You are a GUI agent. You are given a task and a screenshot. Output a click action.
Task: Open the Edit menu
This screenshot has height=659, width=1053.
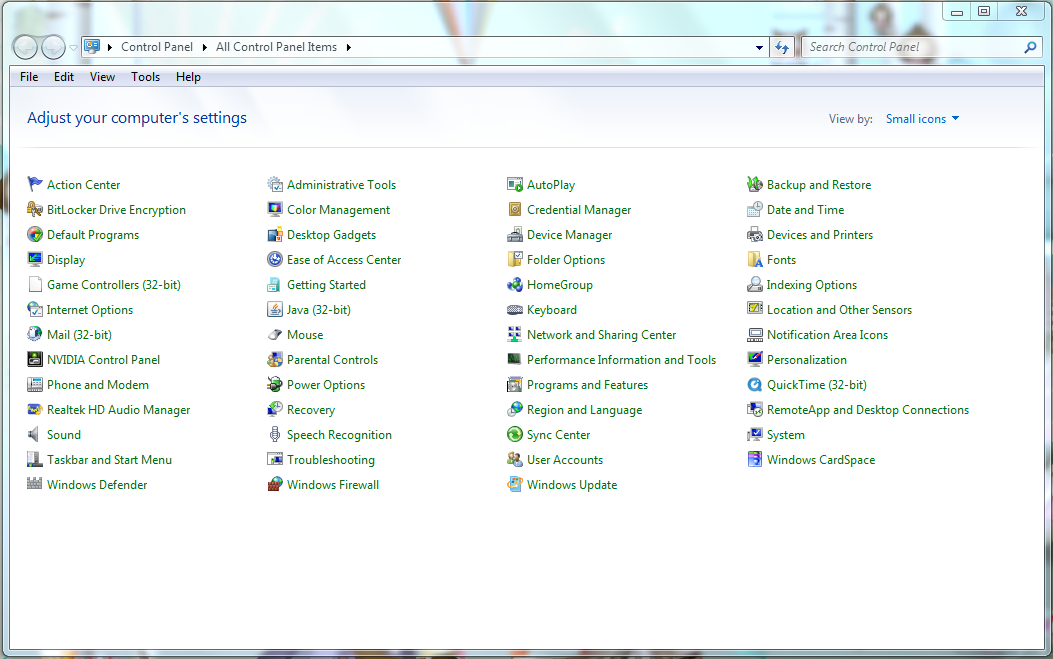[x=64, y=77]
